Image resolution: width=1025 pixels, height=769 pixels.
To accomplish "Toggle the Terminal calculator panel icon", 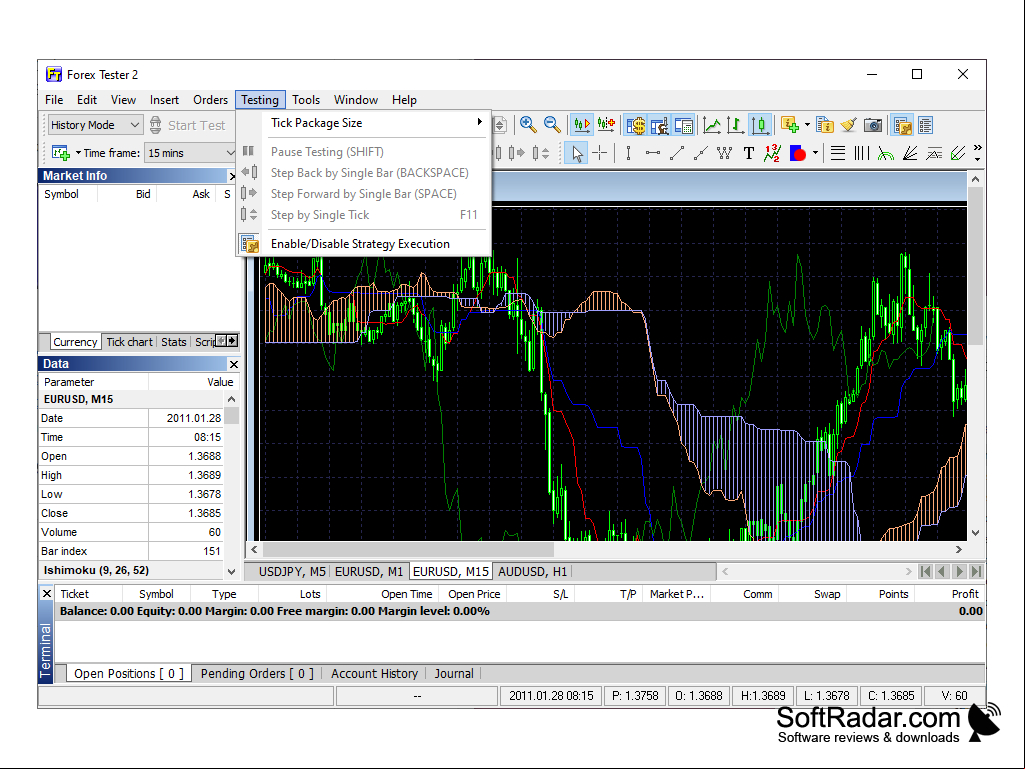I will (x=684, y=125).
